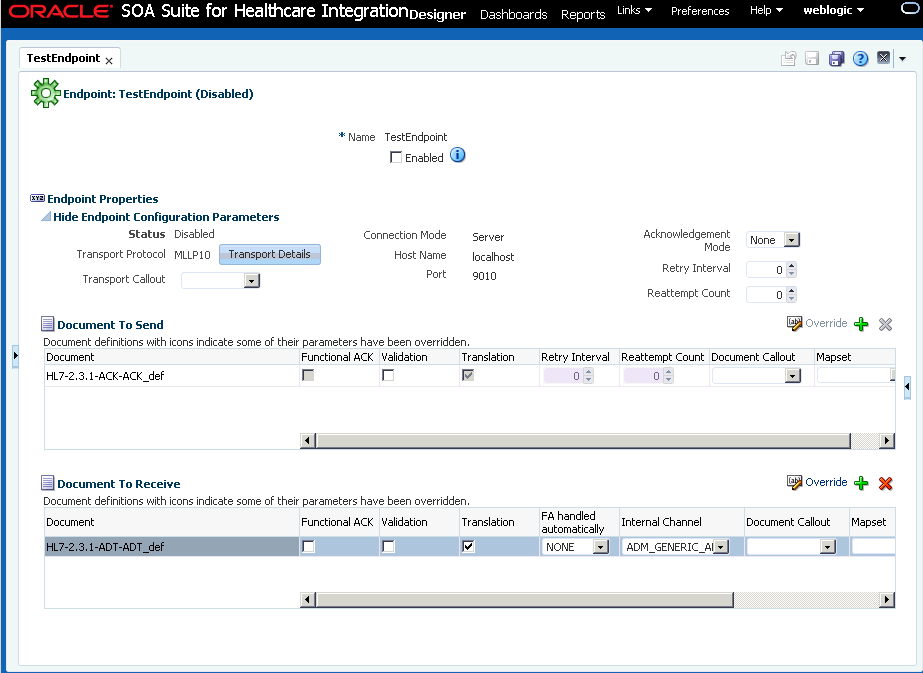Open Document Callout dropdown in receive row
Image resolution: width=923 pixels, height=673 pixels.
(x=828, y=547)
